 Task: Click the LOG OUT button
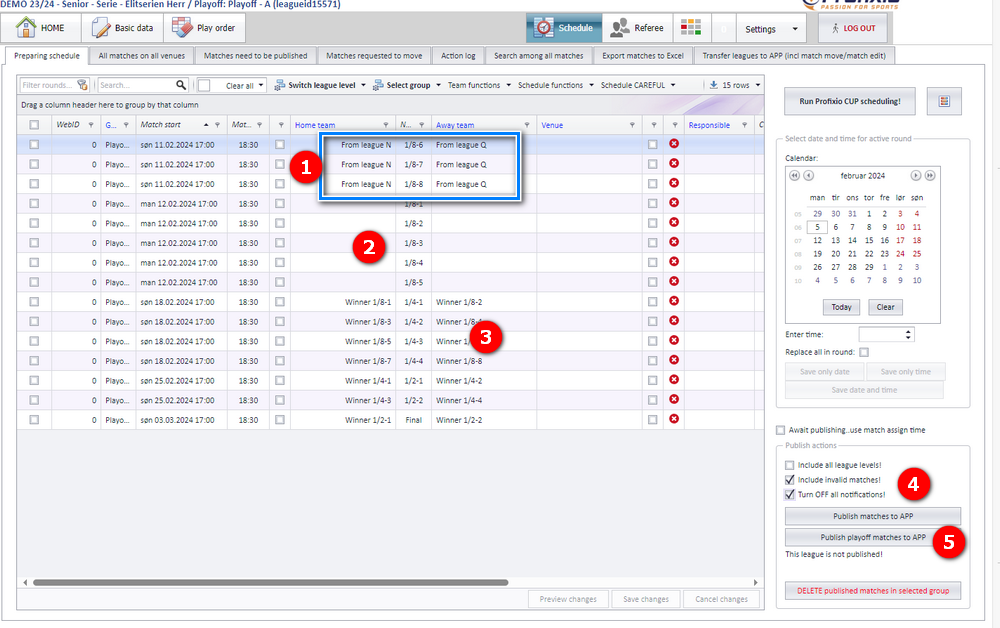click(x=853, y=28)
